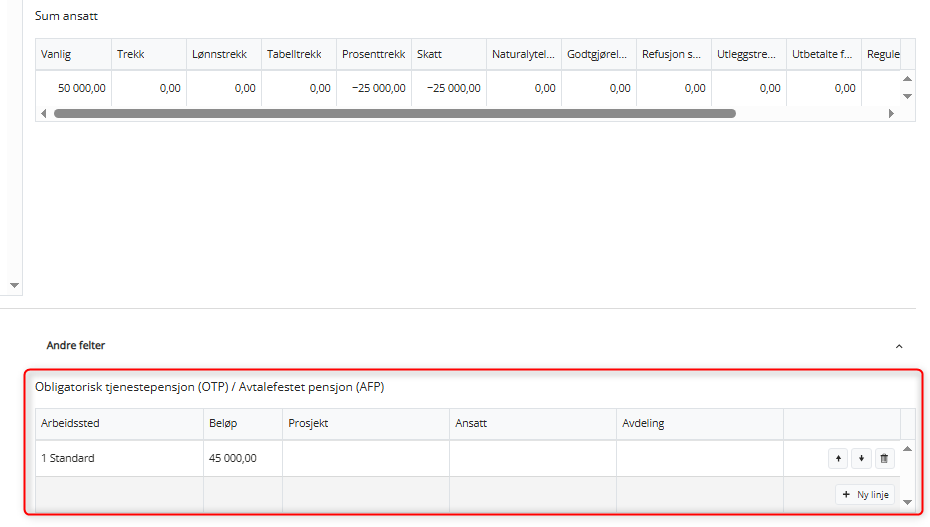Select the Godtgjørel... column header
The height and width of the screenshot is (527, 930).
599,55
